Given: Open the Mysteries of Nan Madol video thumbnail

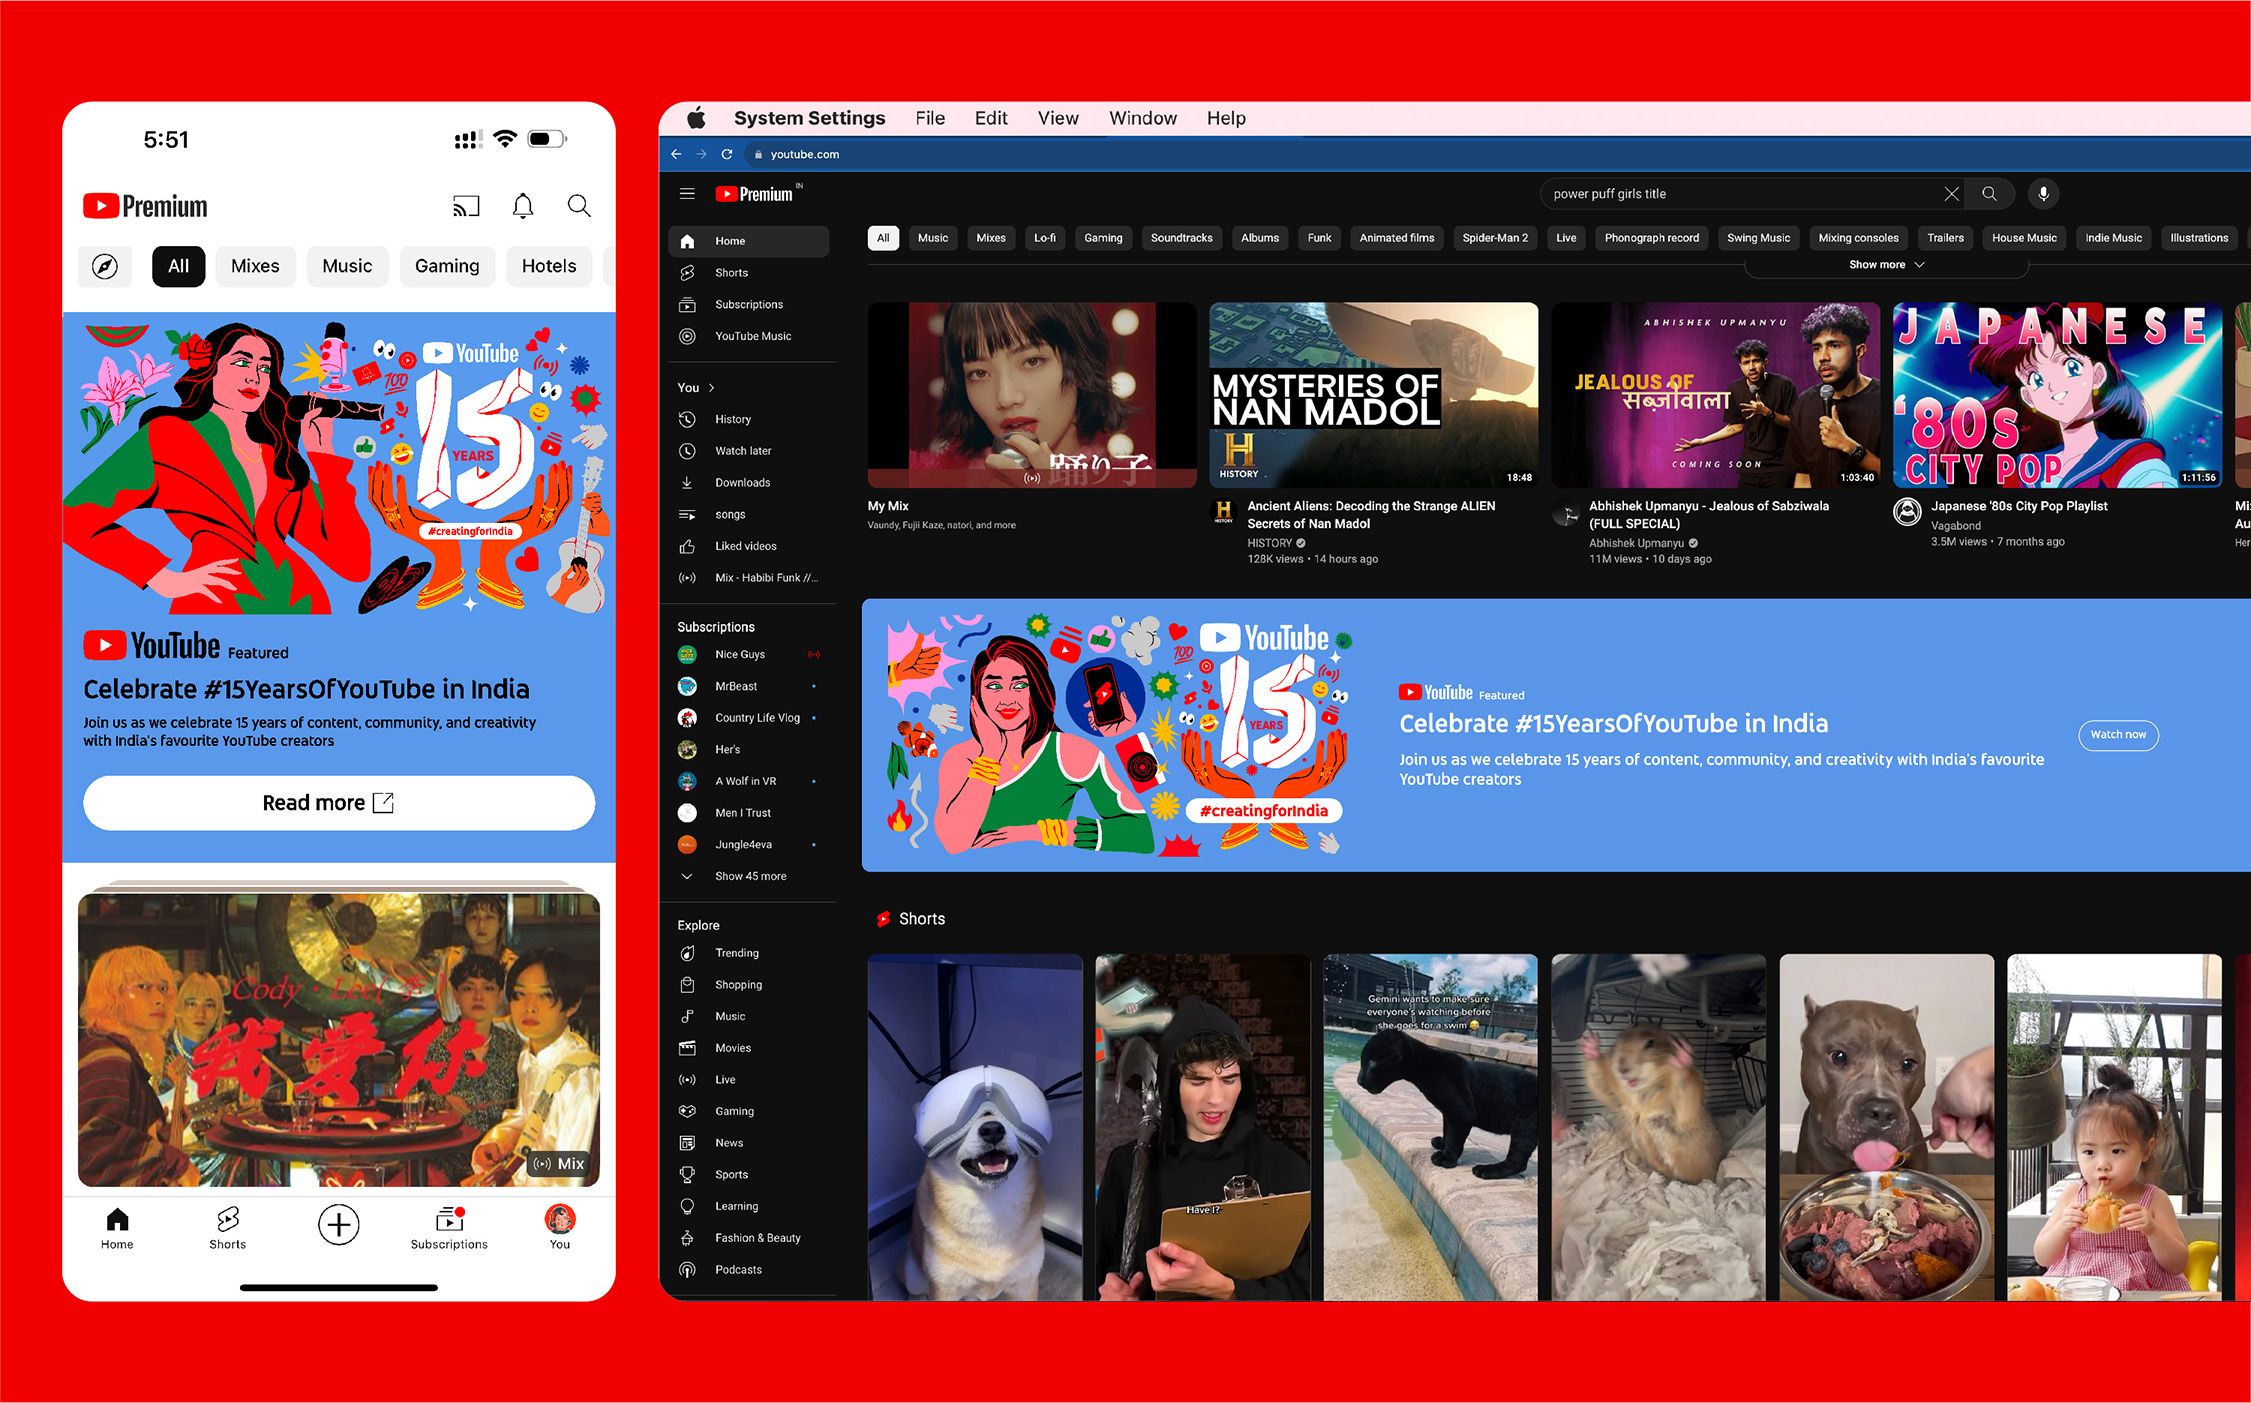Looking at the screenshot, I should point(1373,395).
